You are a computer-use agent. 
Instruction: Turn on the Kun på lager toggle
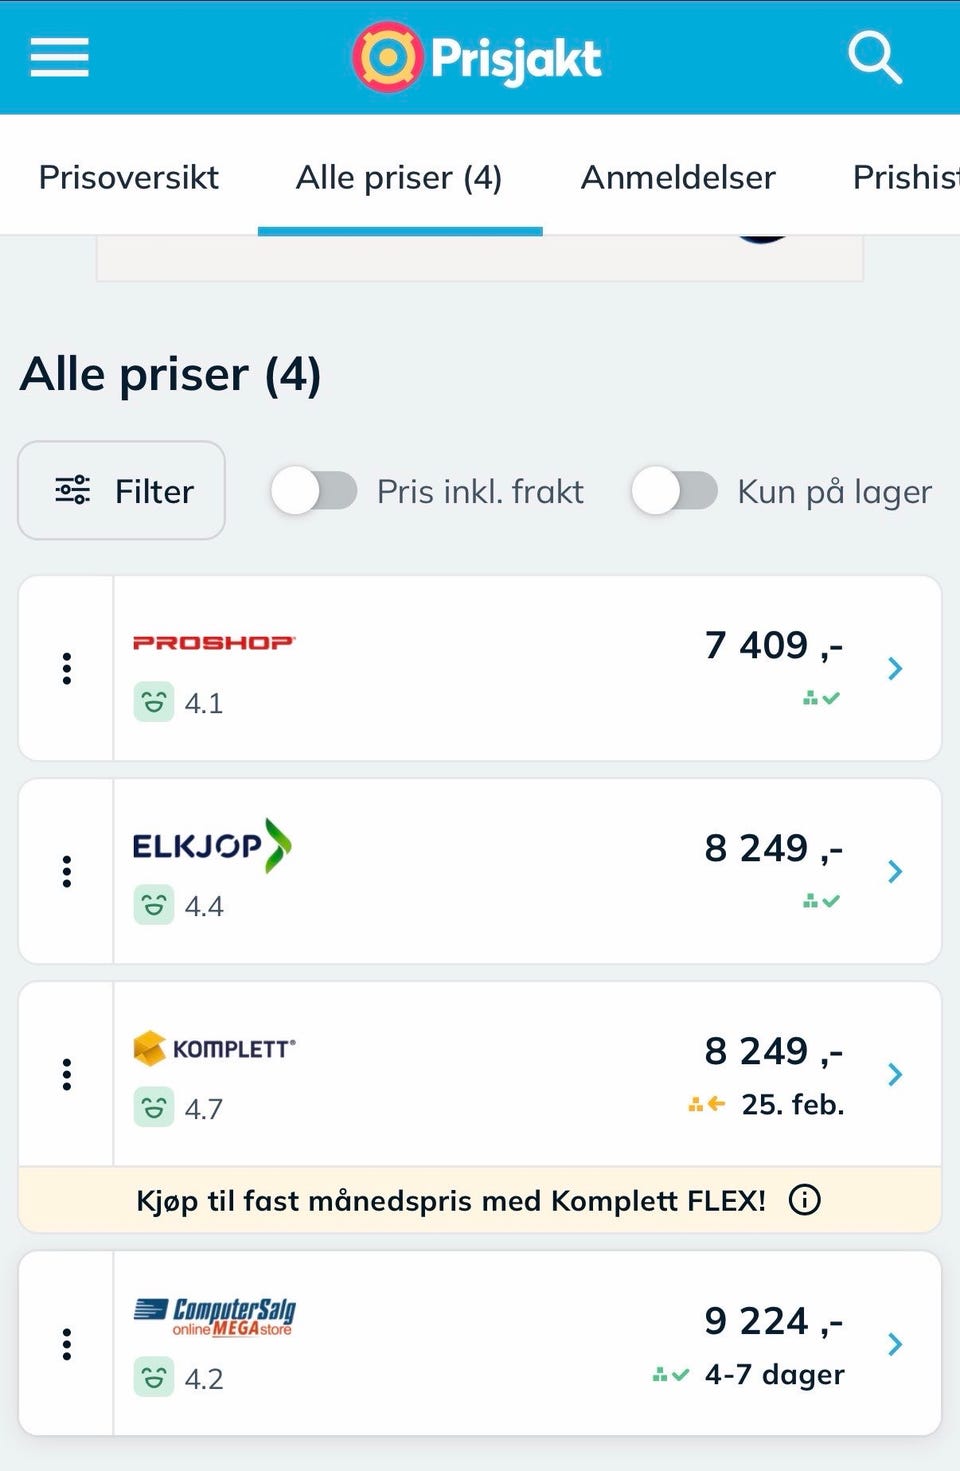(674, 491)
